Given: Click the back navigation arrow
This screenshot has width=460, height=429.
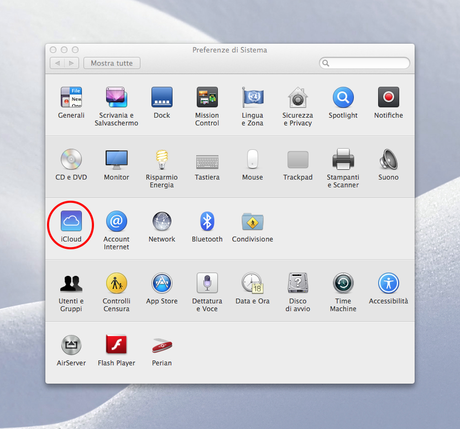Looking at the screenshot, I should [57, 63].
